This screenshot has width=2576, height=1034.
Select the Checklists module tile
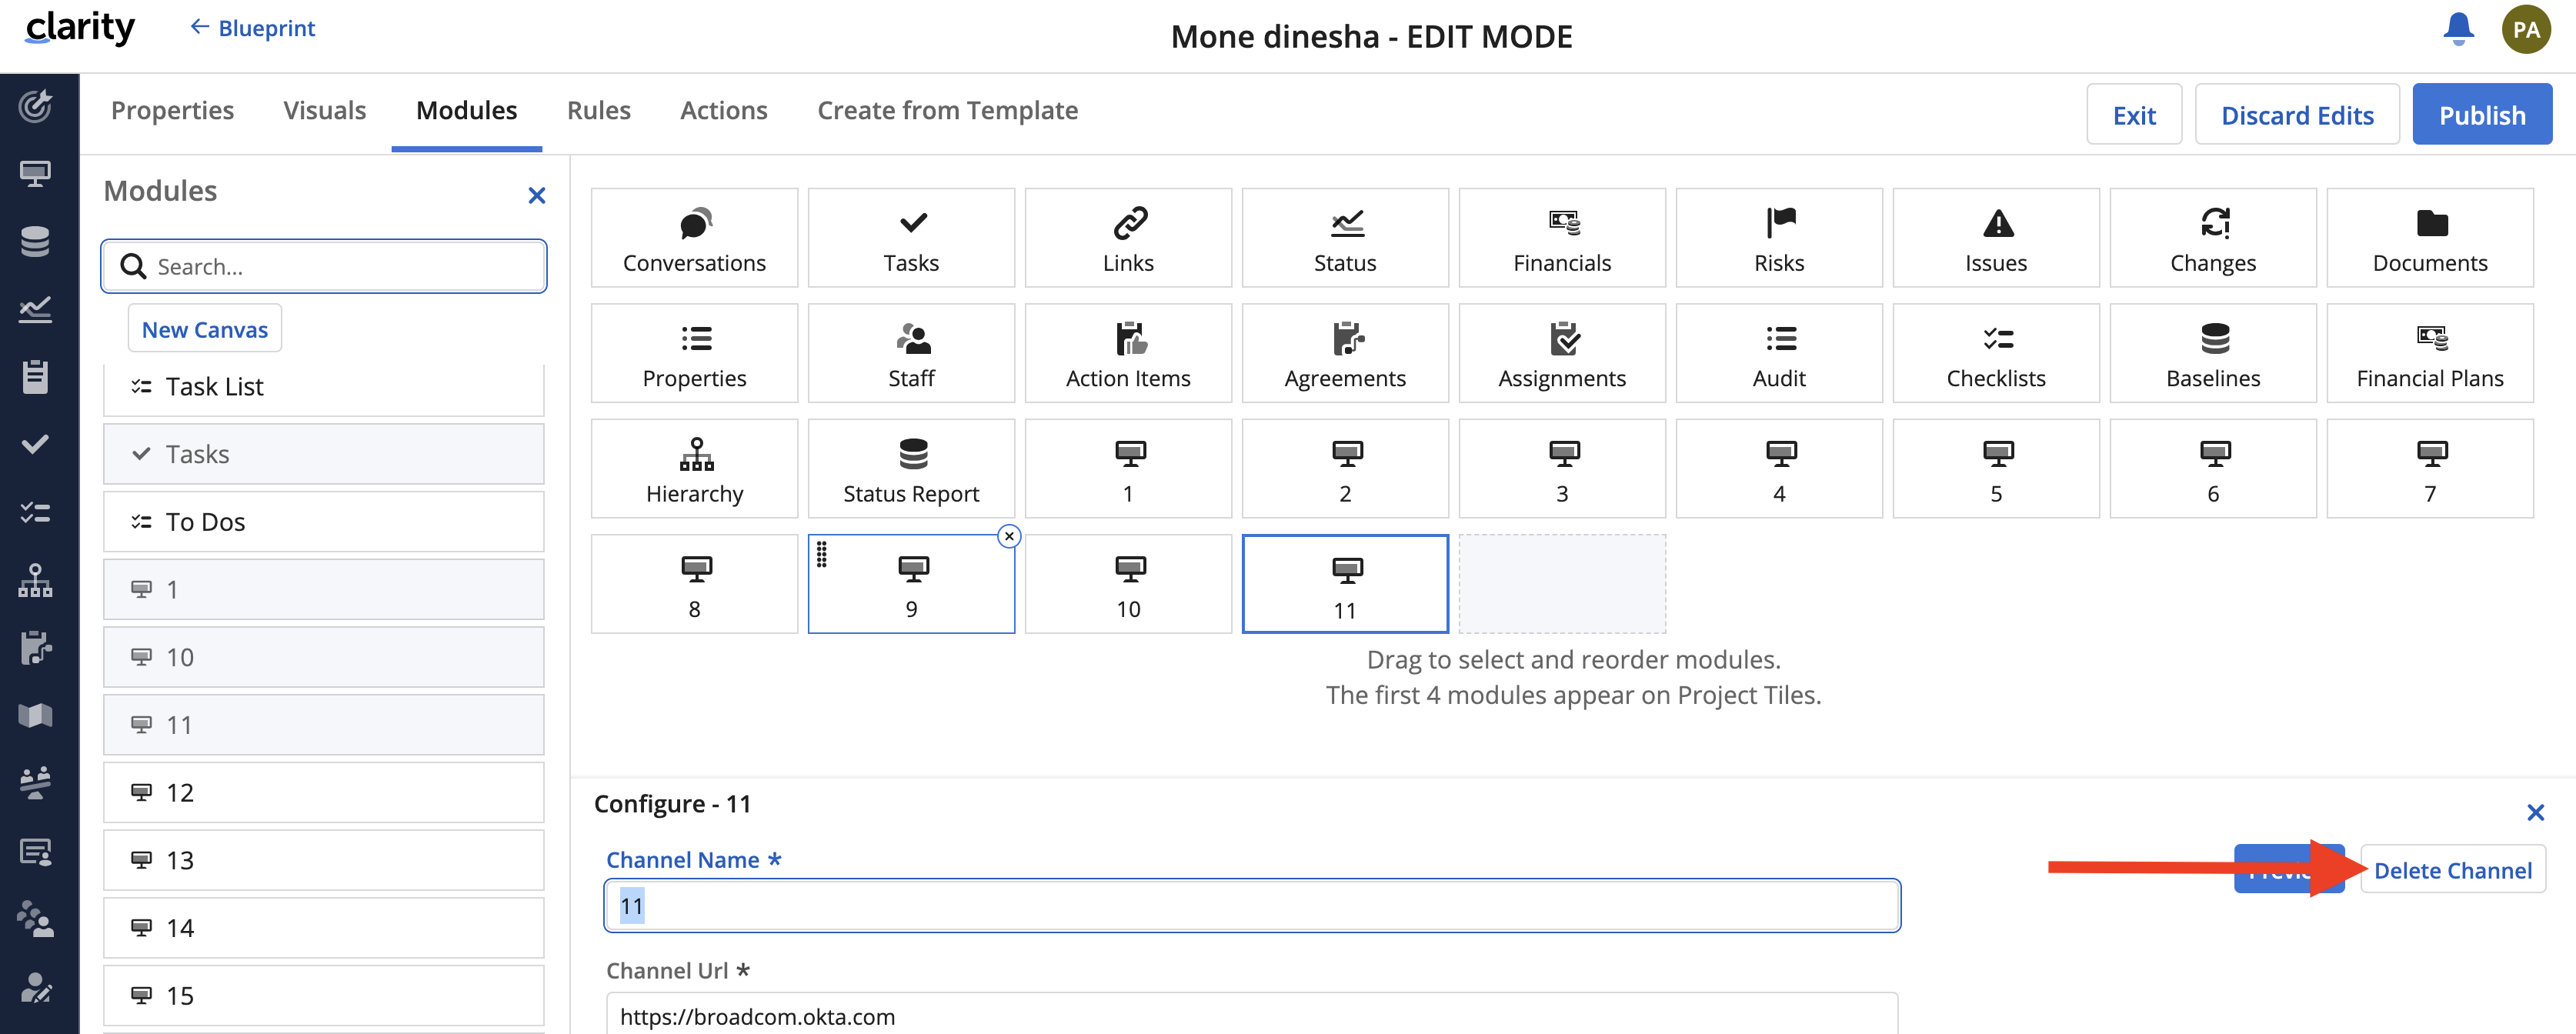coord(1995,354)
